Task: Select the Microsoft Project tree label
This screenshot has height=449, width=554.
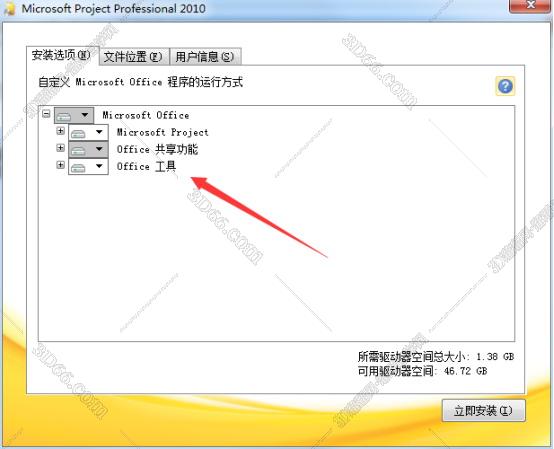Action: 163,132
